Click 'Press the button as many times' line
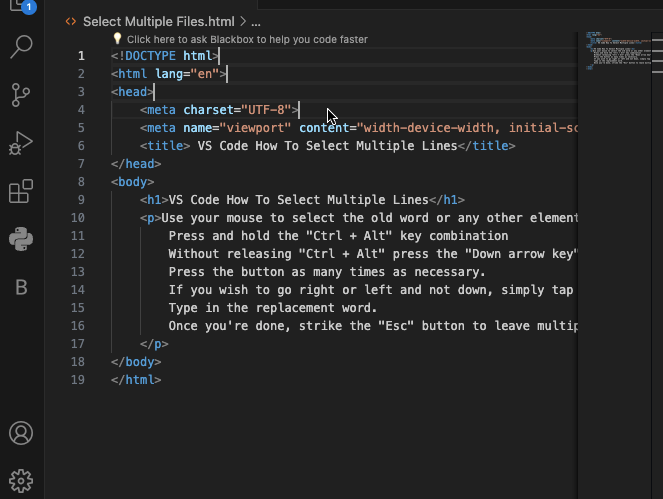 click(327, 271)
